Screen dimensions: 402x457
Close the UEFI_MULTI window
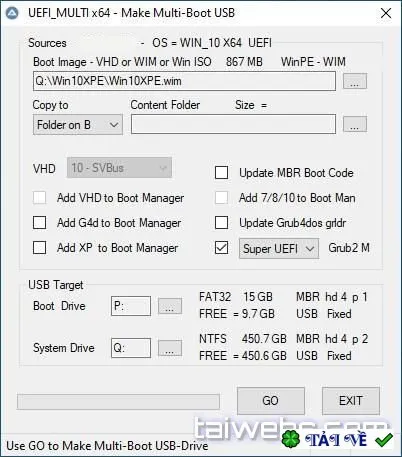pyautogui.click(x=386, y=13)
